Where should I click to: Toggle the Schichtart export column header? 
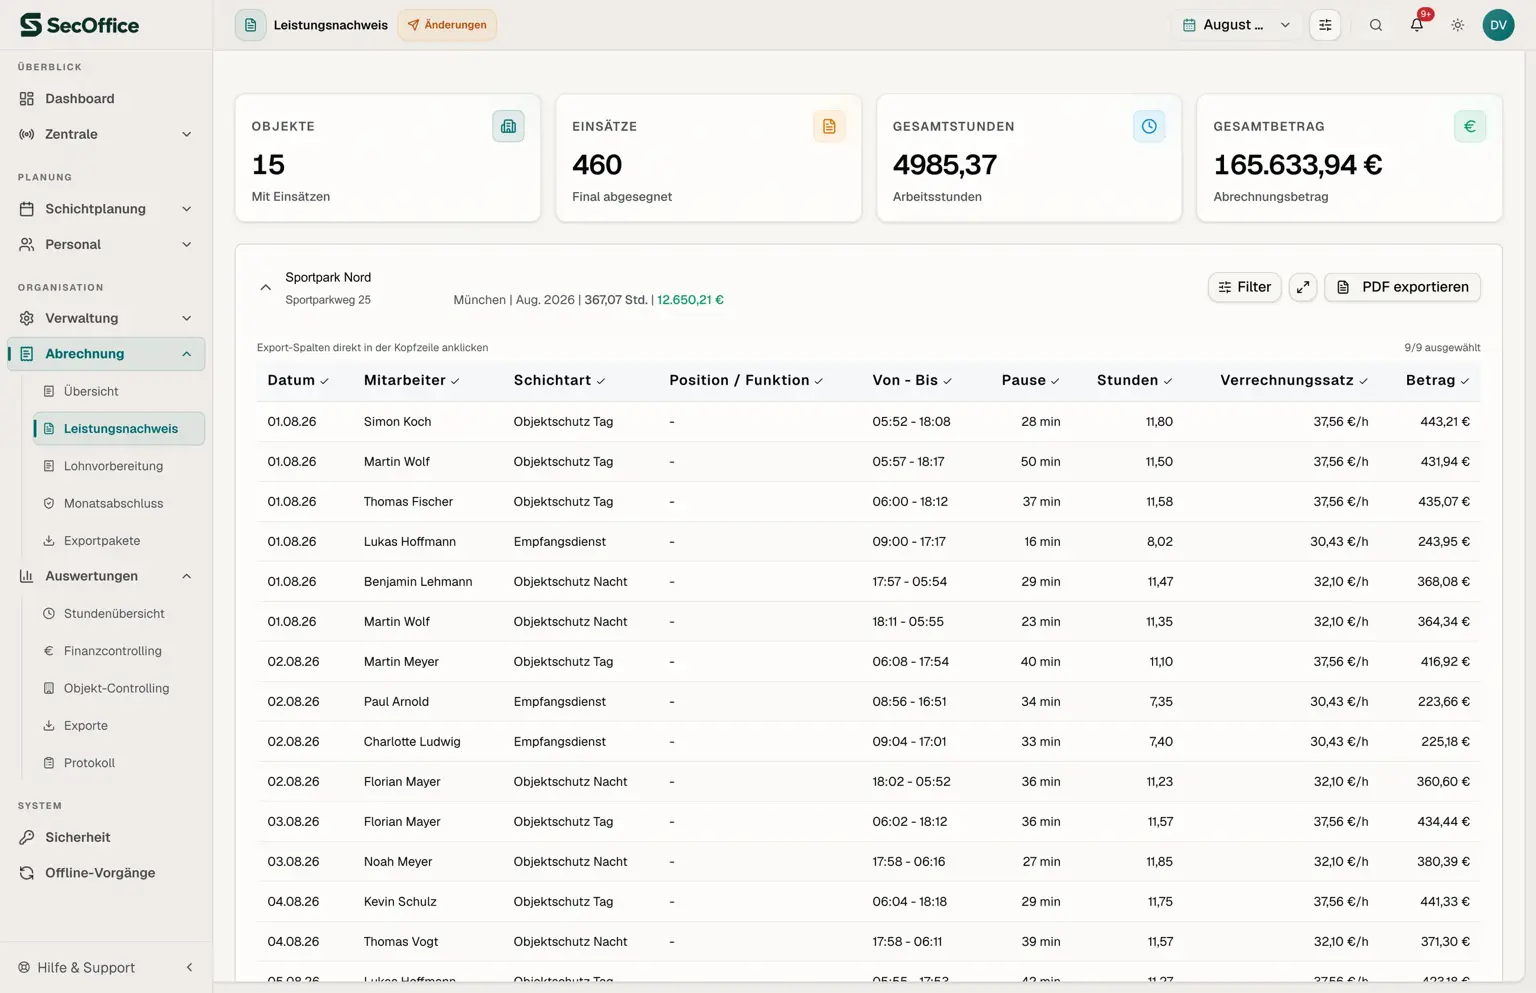560,380
